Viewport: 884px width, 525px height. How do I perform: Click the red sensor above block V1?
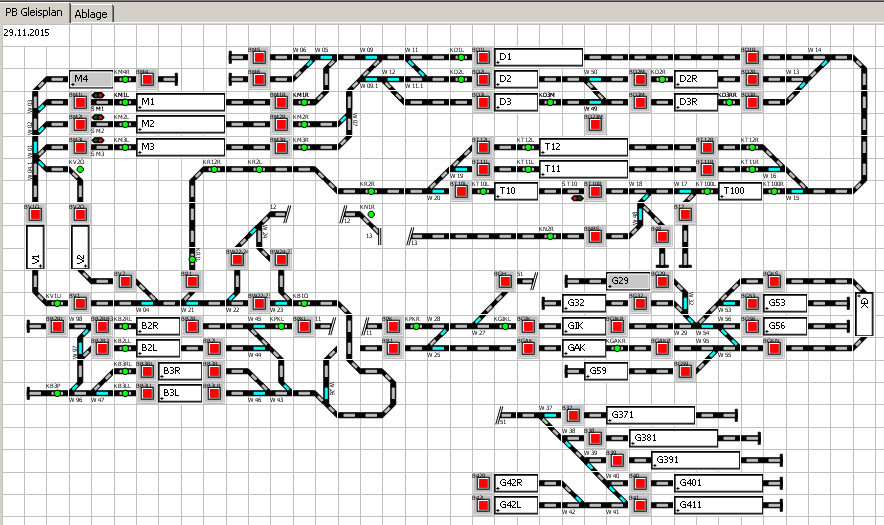click(34, 214)
